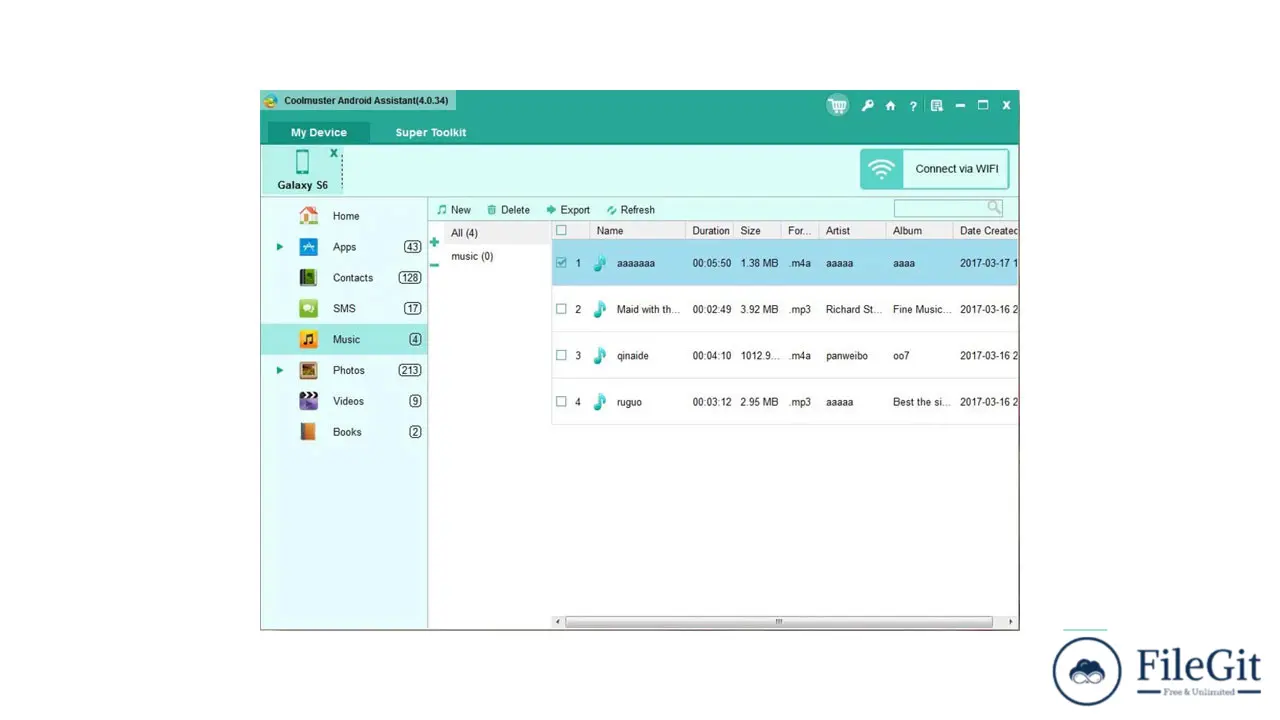Screen dimensions: 1280x720
Task: Click scrollbar right arrow
Action: [1010, 622]
